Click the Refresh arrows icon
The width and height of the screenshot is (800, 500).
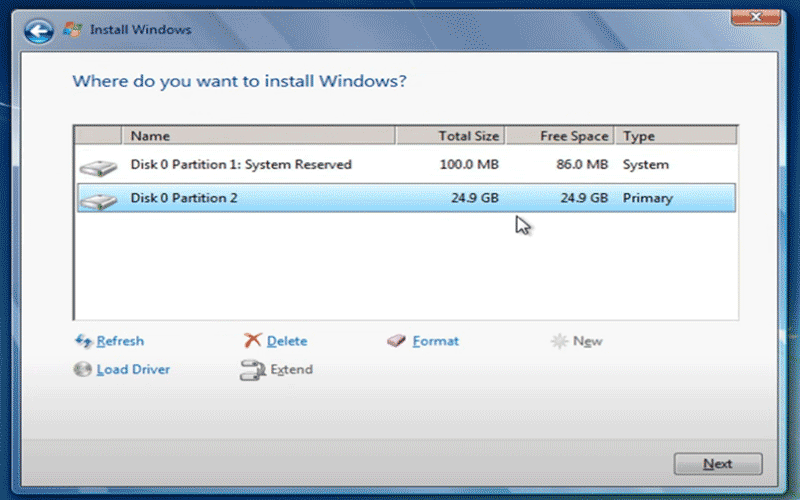(83, 341)
